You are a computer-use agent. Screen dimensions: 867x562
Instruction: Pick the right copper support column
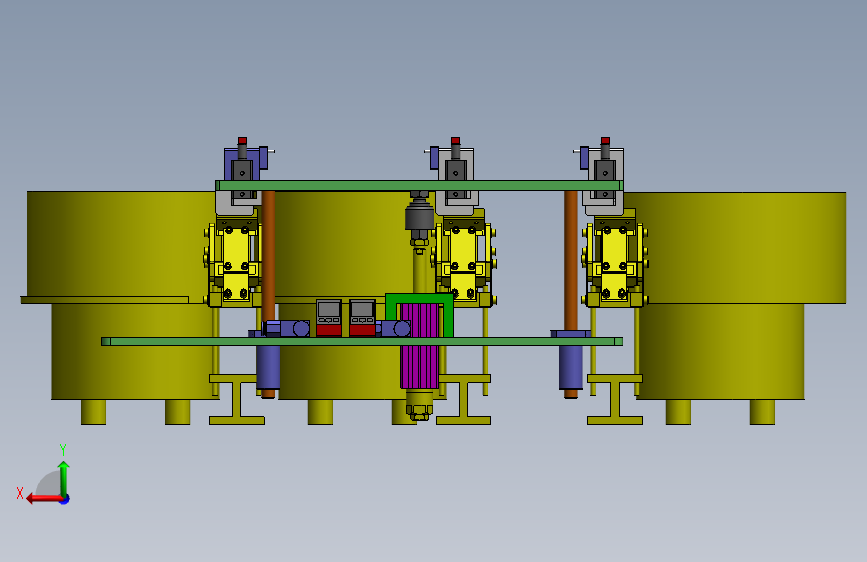pos(571,260)
